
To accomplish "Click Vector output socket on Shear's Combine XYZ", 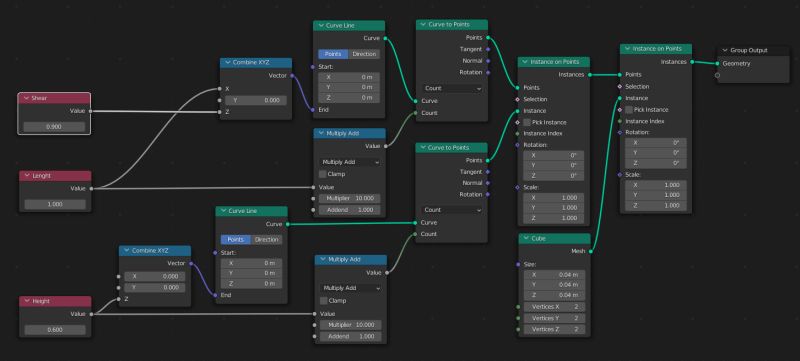I will [x=292, y=75].
